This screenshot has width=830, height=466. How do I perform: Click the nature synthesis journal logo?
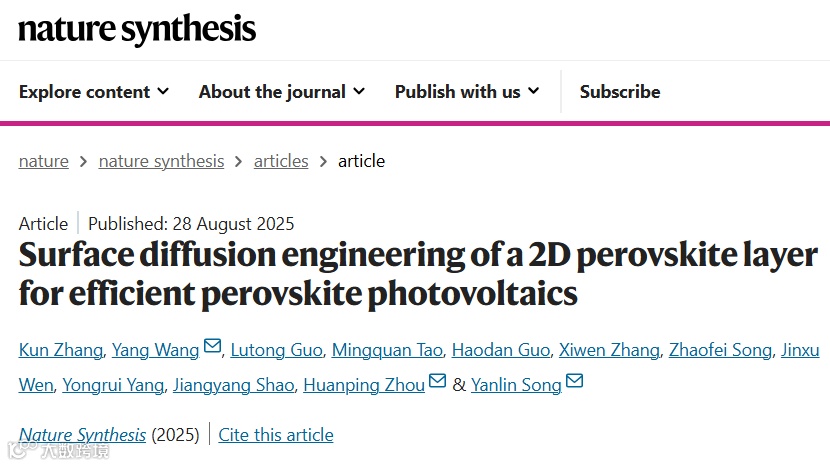137,29
